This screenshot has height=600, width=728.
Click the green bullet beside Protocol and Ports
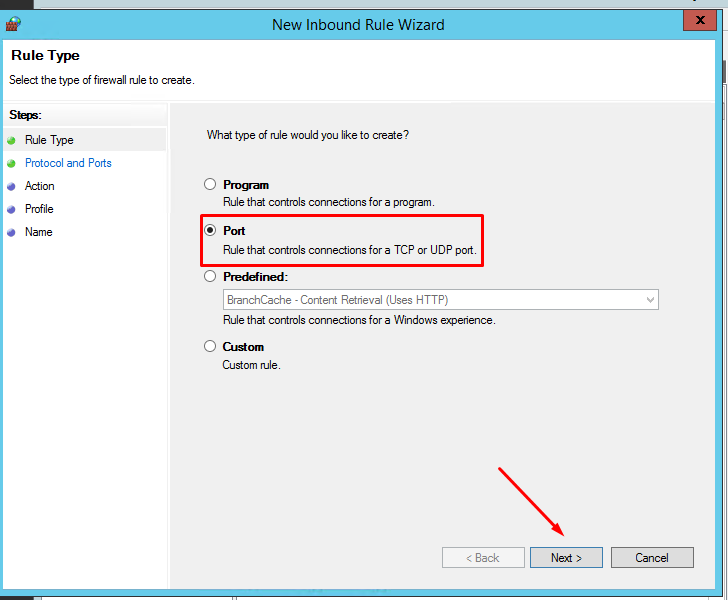12,163
